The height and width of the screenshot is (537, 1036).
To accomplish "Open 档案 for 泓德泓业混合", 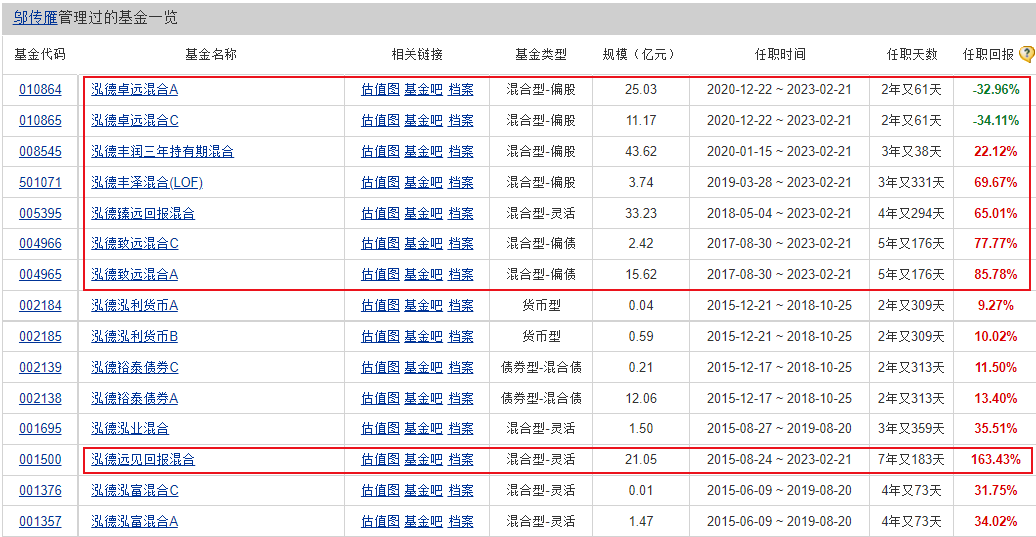I will coord(461,428).
